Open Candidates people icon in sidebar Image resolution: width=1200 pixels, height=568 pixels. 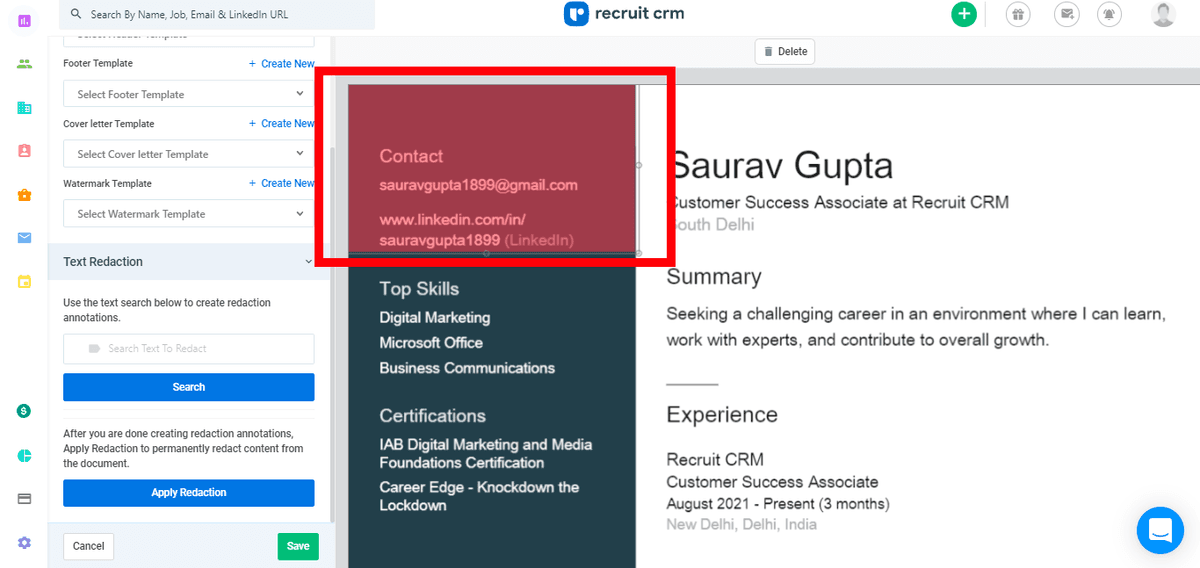(x=24, y=64)
